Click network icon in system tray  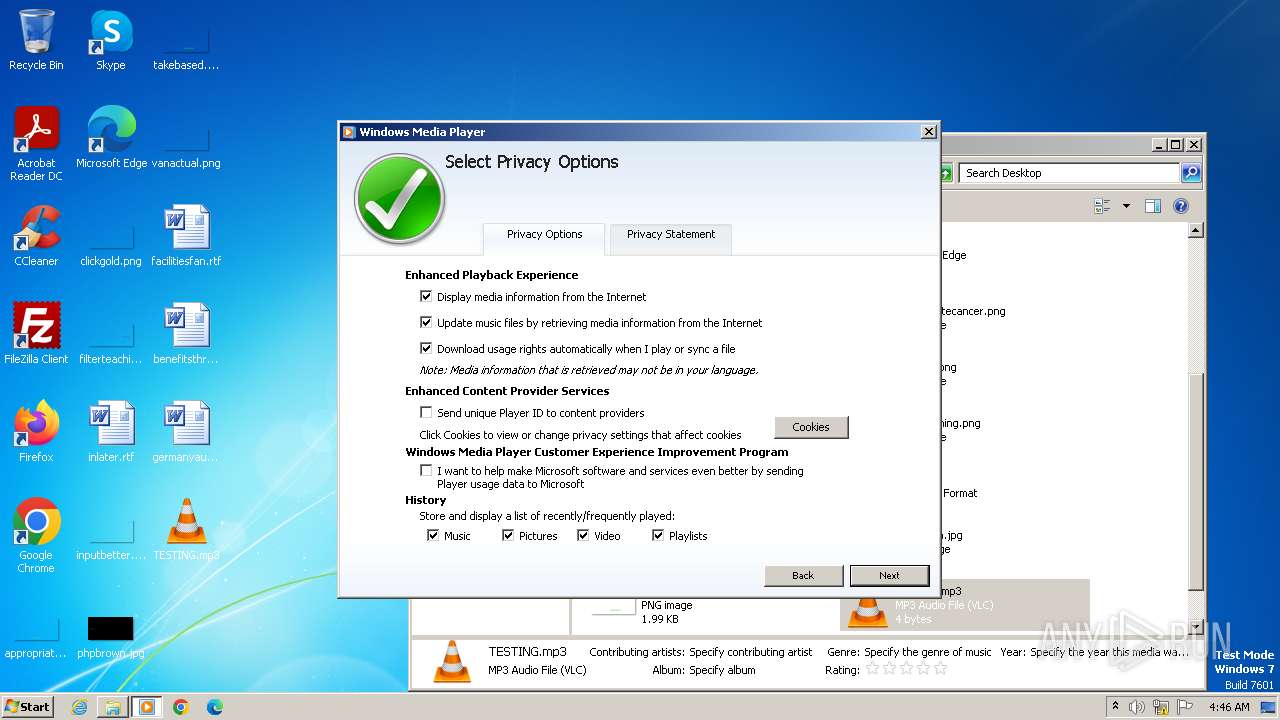pos(1160,707)
